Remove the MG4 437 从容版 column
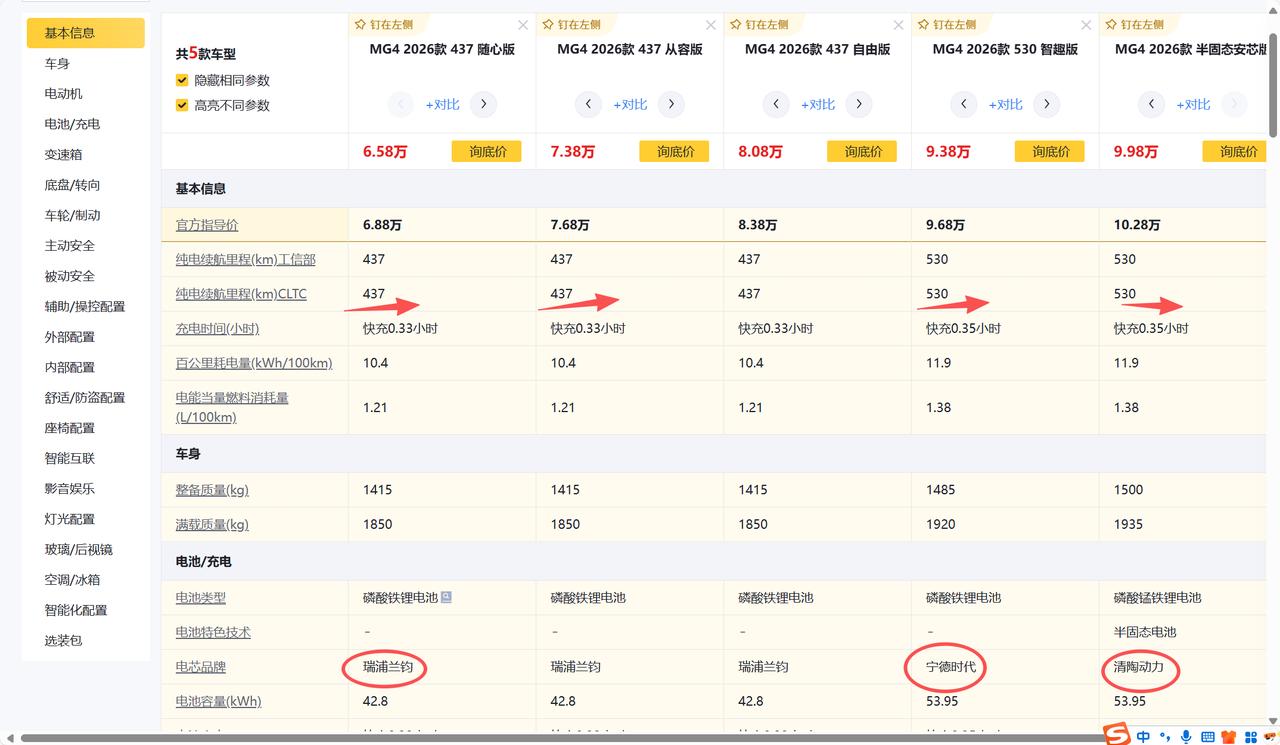This screenshot has height=745, width=1280. pos(711,25)
